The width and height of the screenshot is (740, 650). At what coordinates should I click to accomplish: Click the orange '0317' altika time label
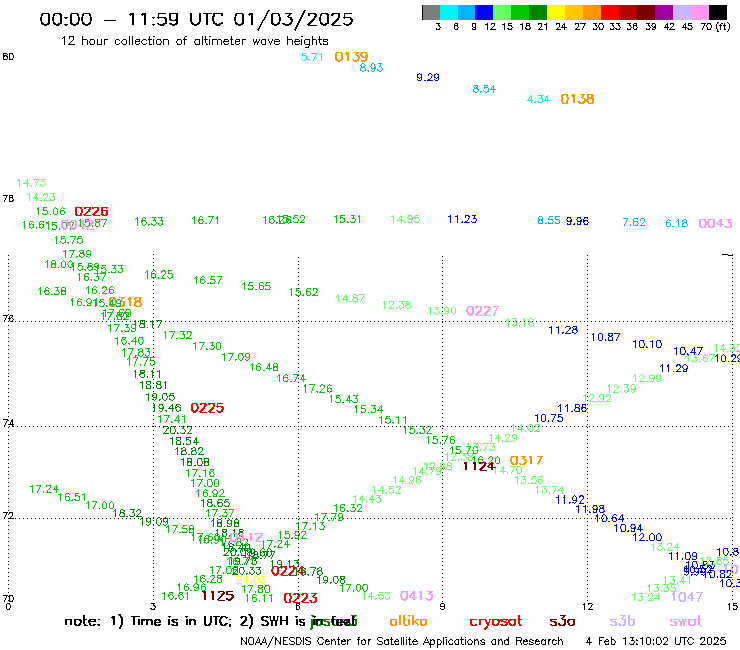[x=526, y=460]
